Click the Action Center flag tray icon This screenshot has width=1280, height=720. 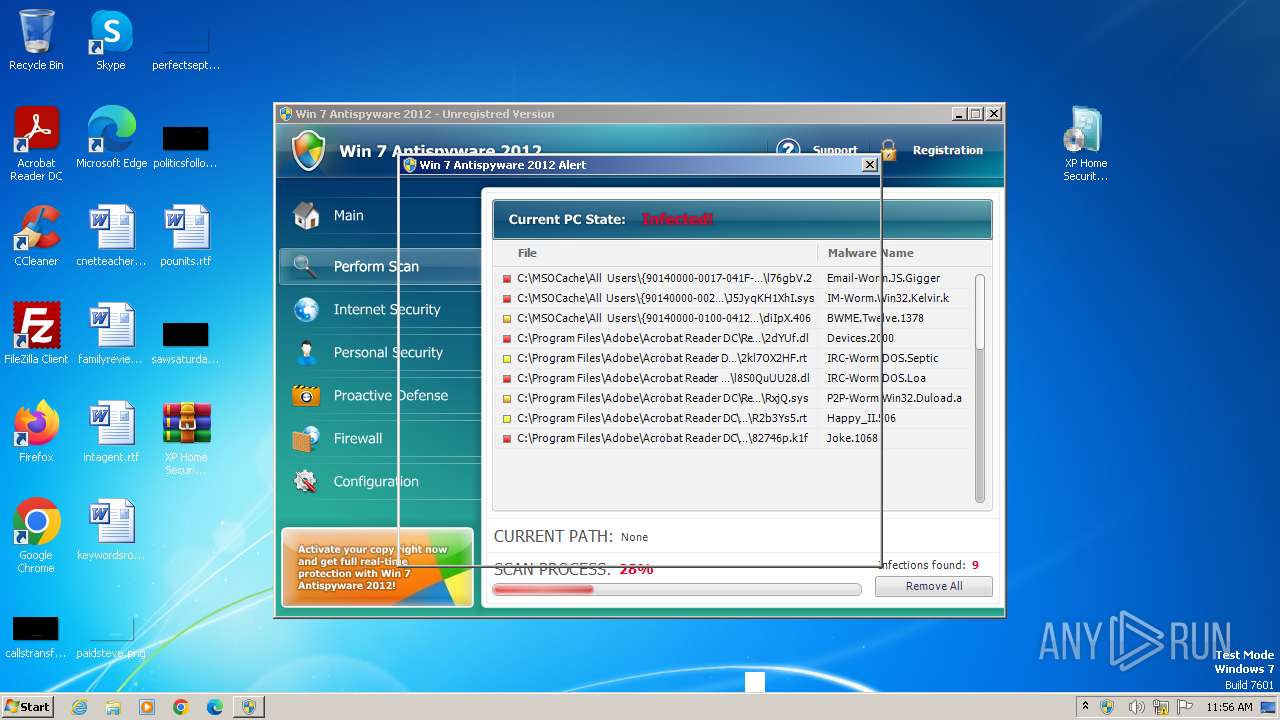1186,707
